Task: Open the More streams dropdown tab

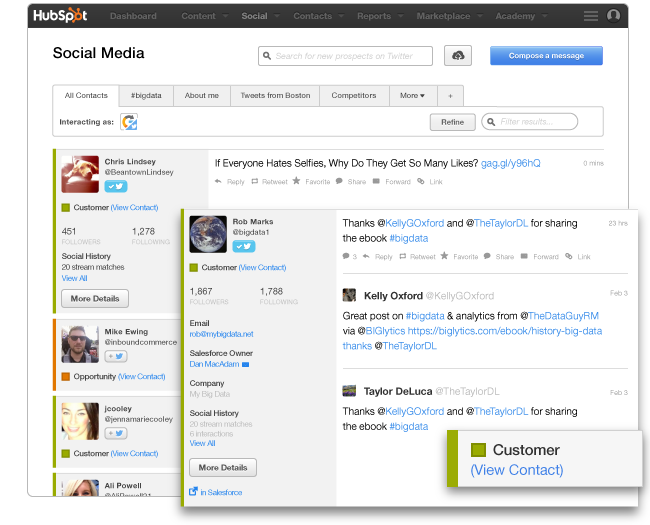Action: click(x=413, y=96)
